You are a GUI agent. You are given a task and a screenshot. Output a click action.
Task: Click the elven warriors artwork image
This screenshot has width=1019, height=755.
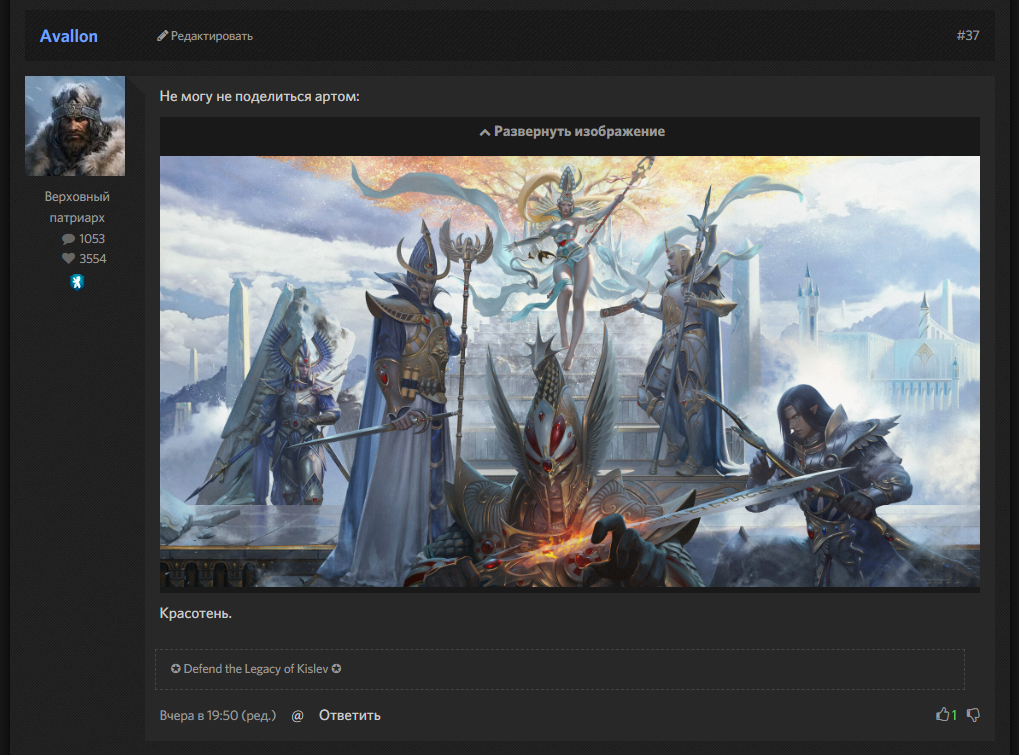click(570, 372)
